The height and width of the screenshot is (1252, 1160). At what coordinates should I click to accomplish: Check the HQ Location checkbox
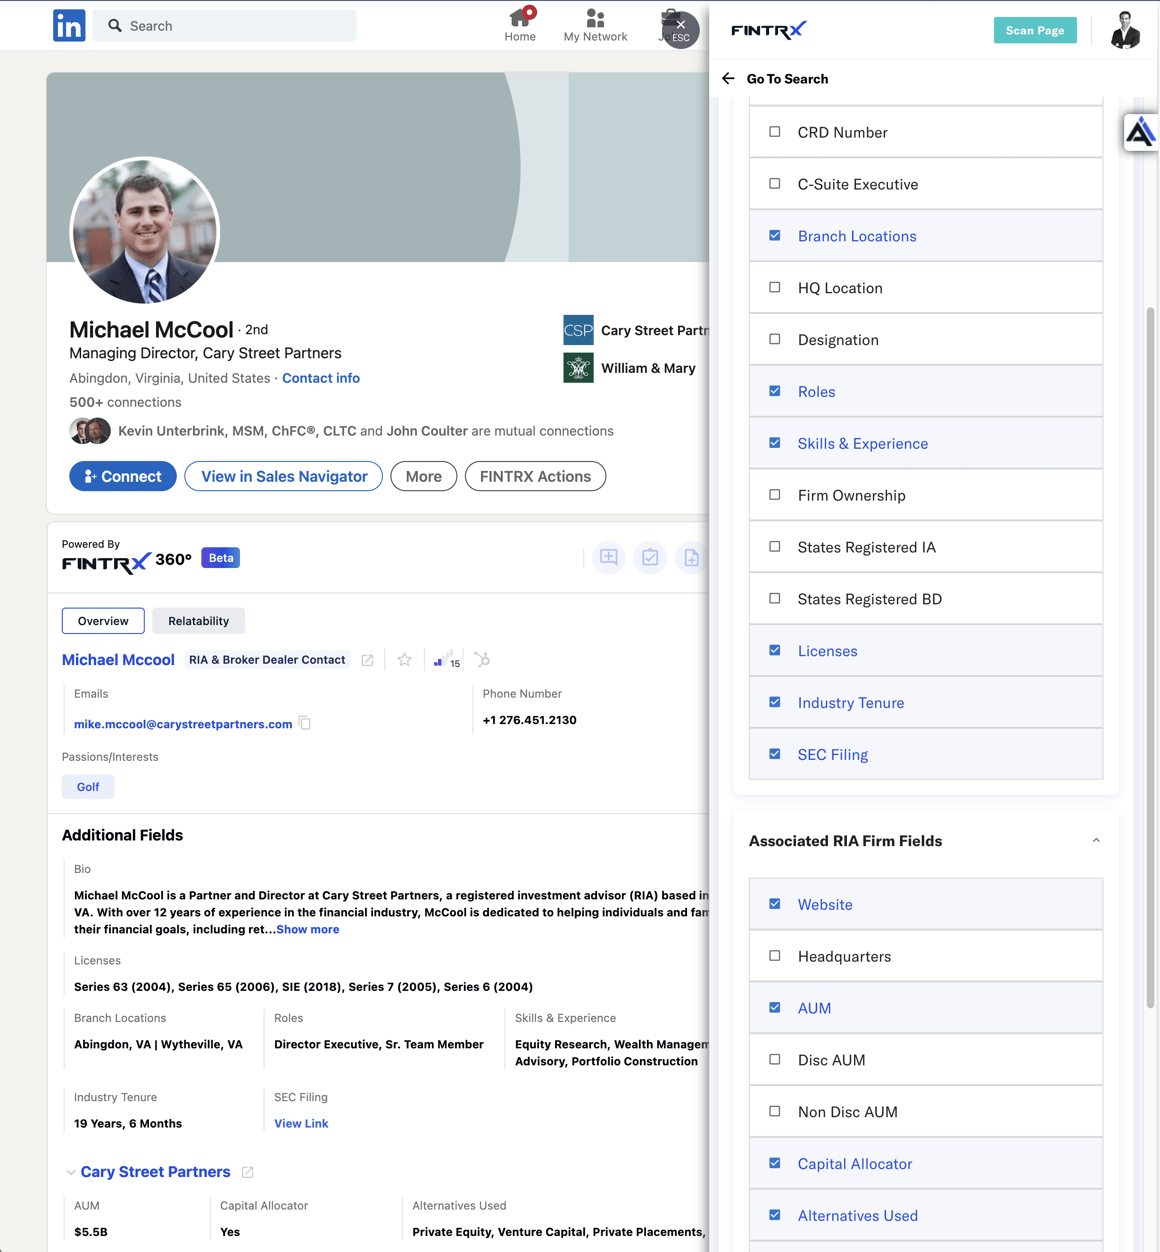[775, 288]
